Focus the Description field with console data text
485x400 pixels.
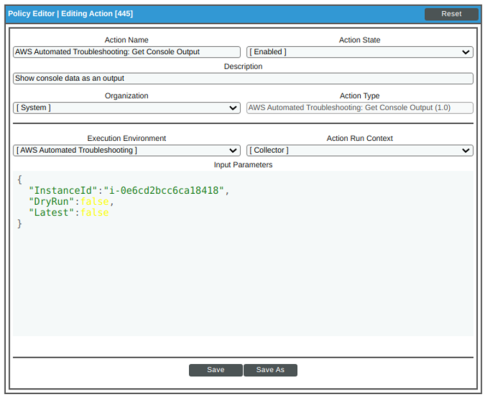(x=243, y=79)
